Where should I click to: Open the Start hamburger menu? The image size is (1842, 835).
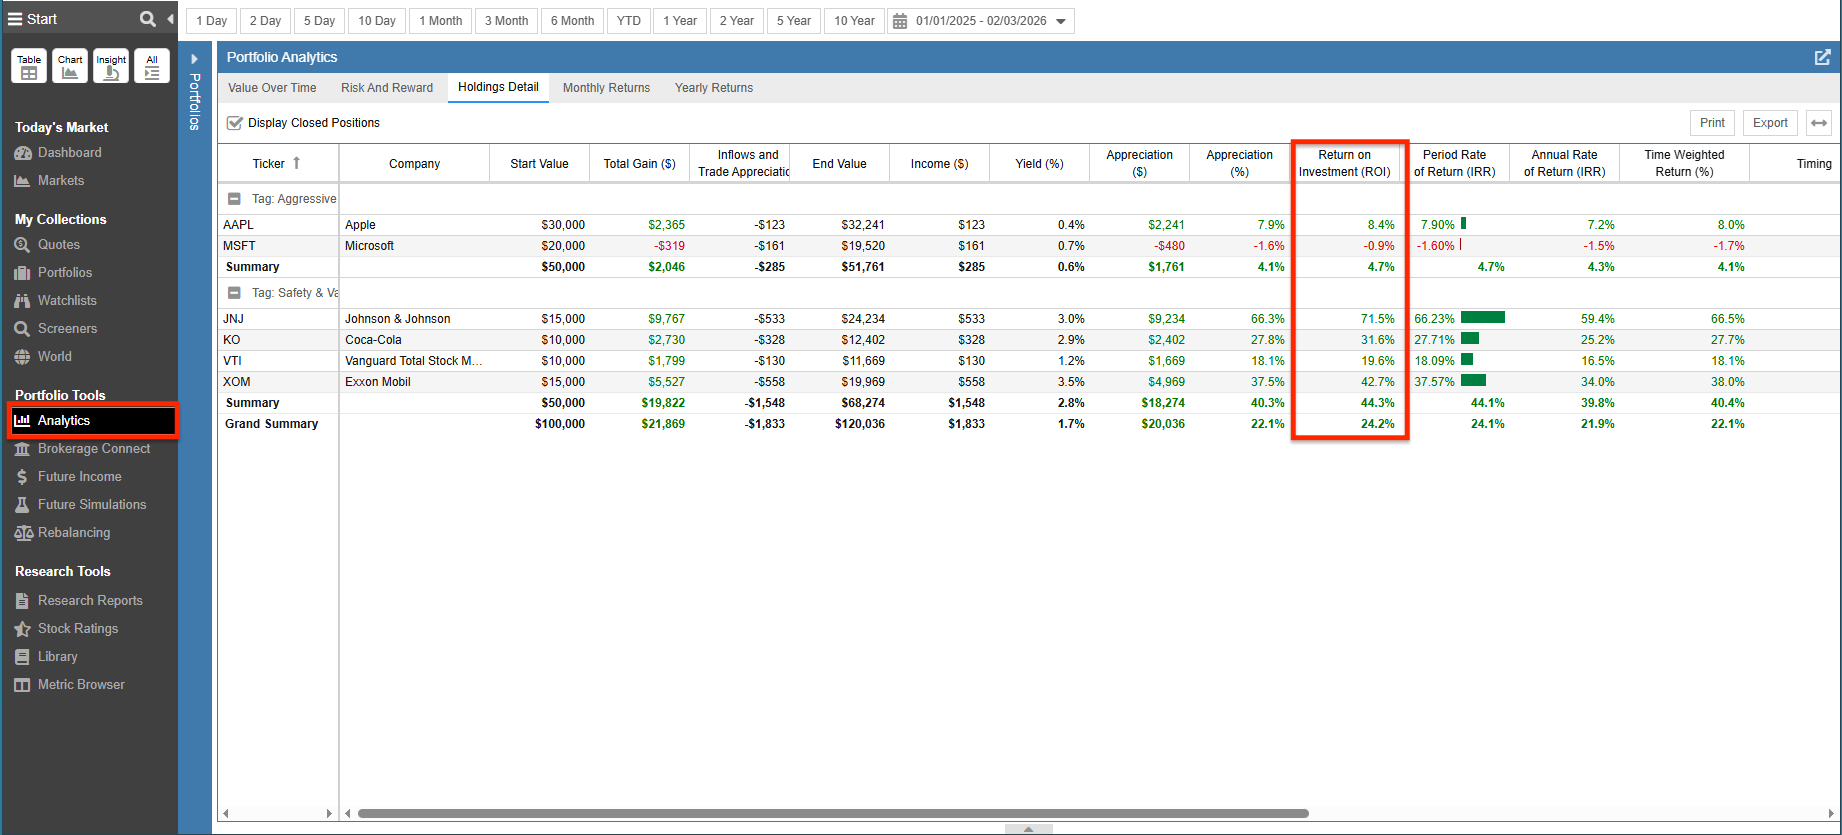pos(15,19)
